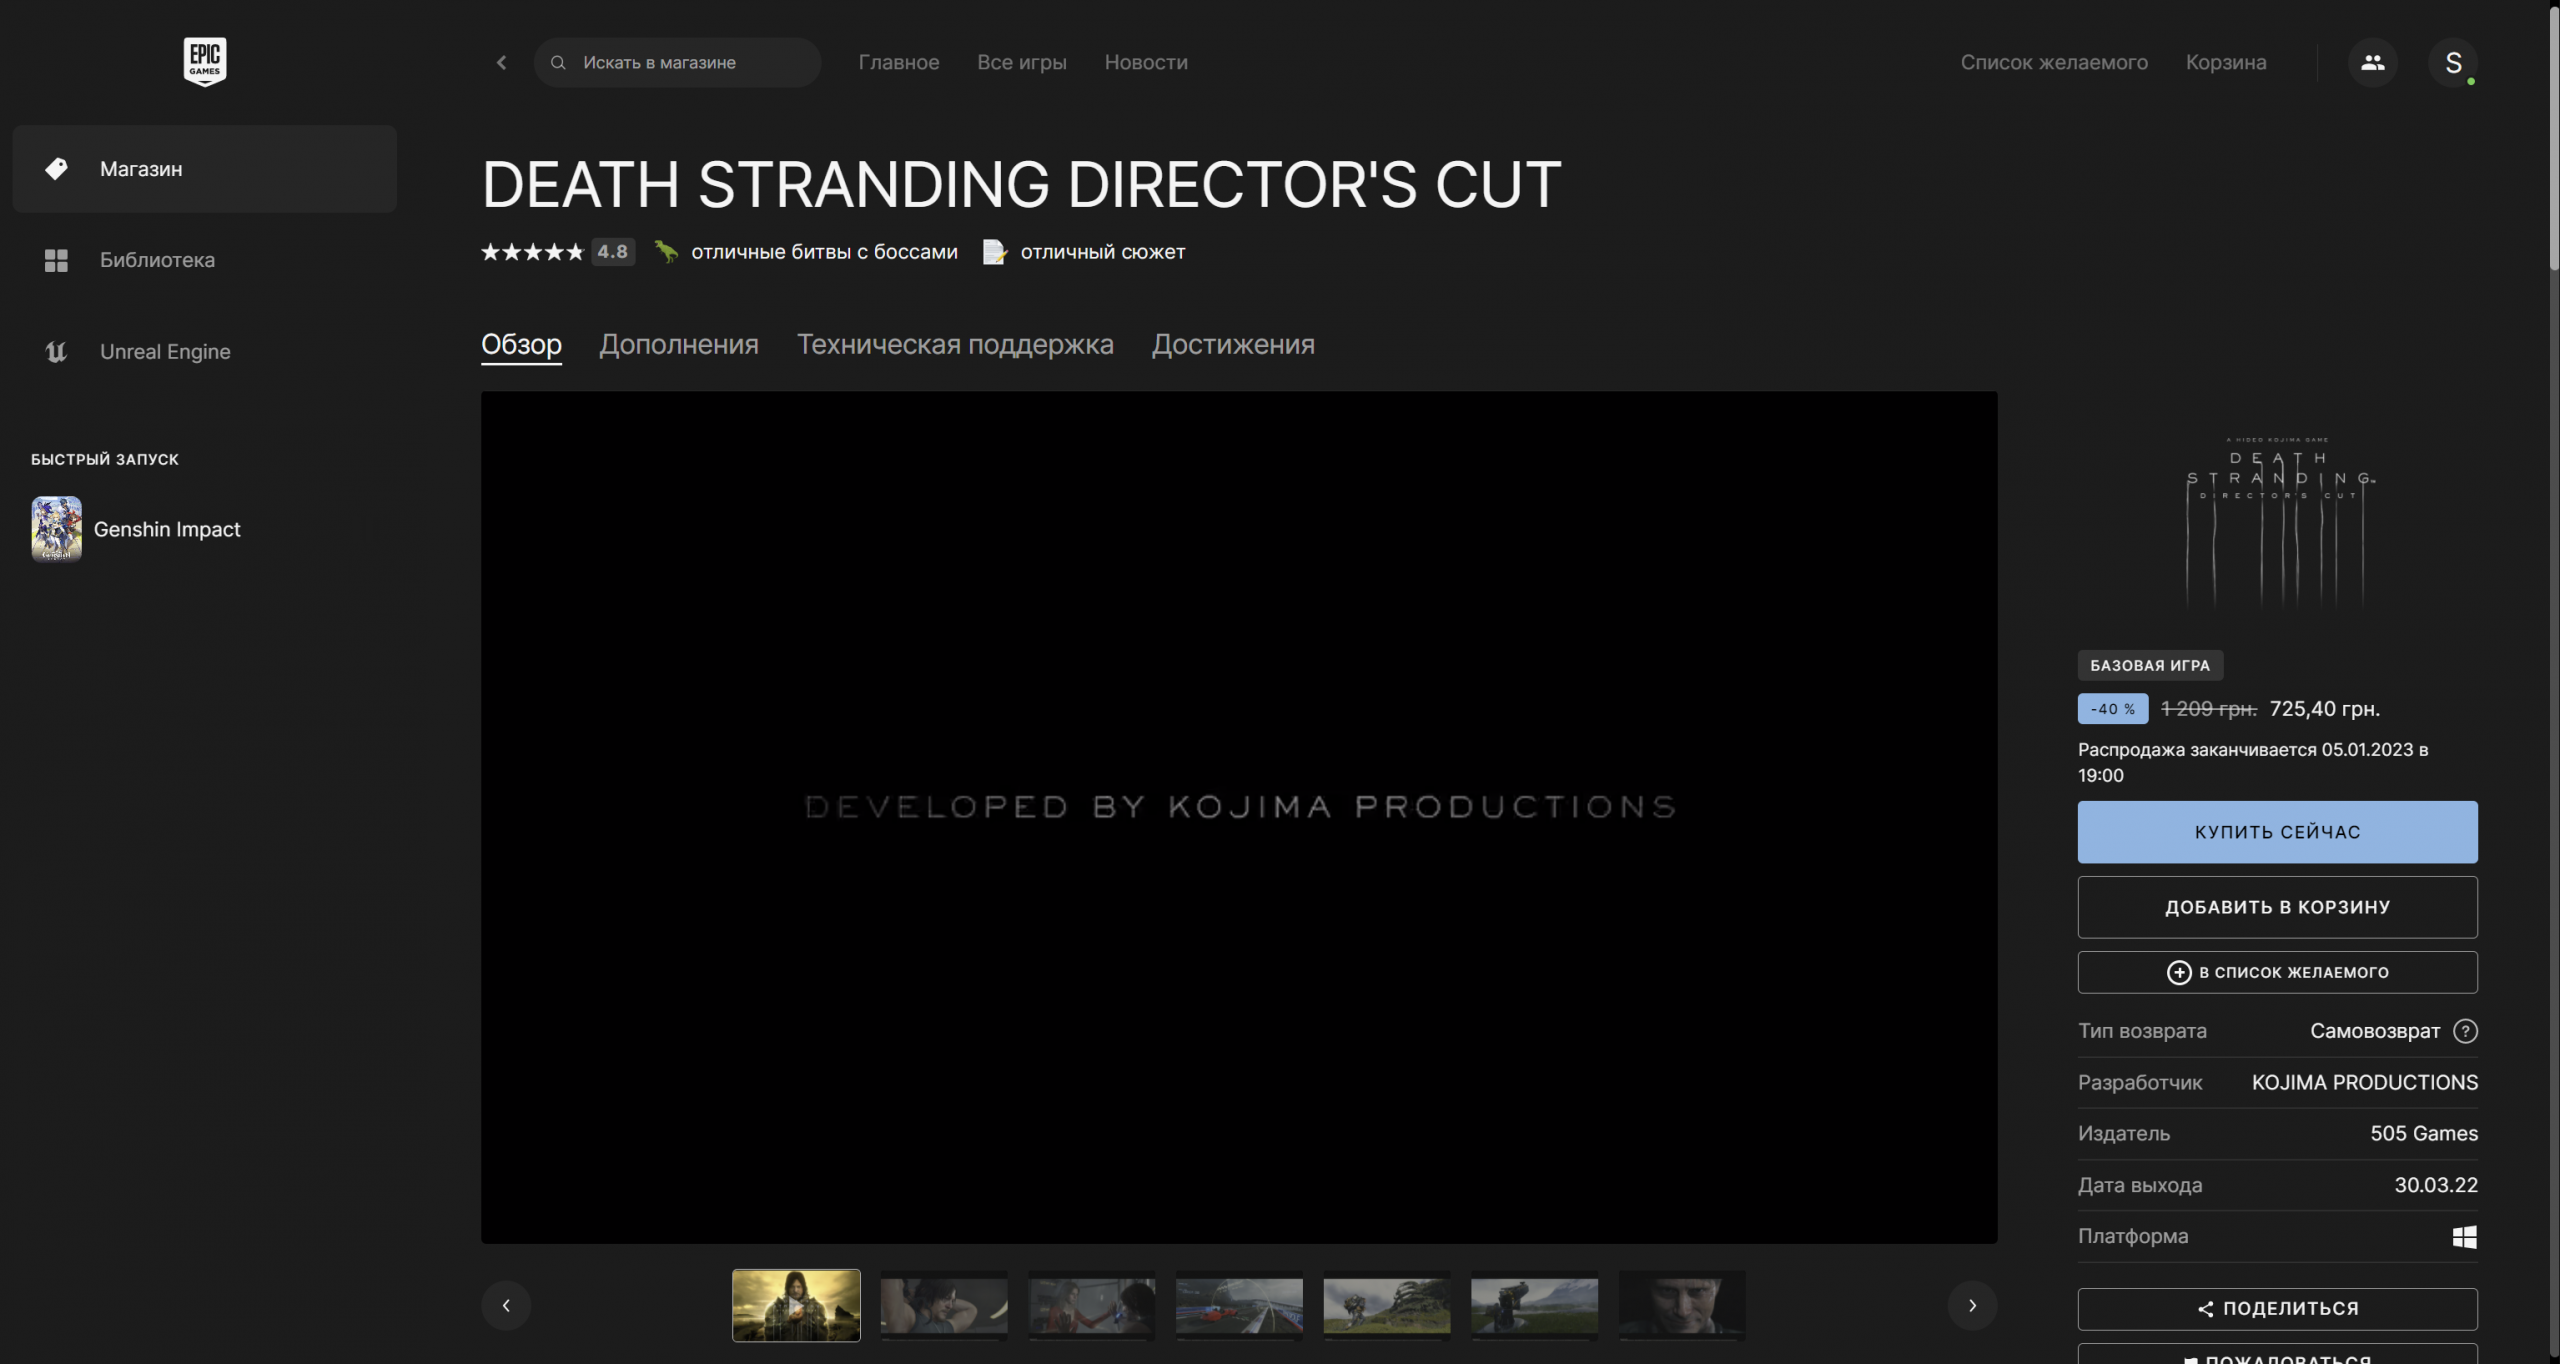Show previous media thumbnails
Screen dimensions: 2560x1364
[506, 1305]
